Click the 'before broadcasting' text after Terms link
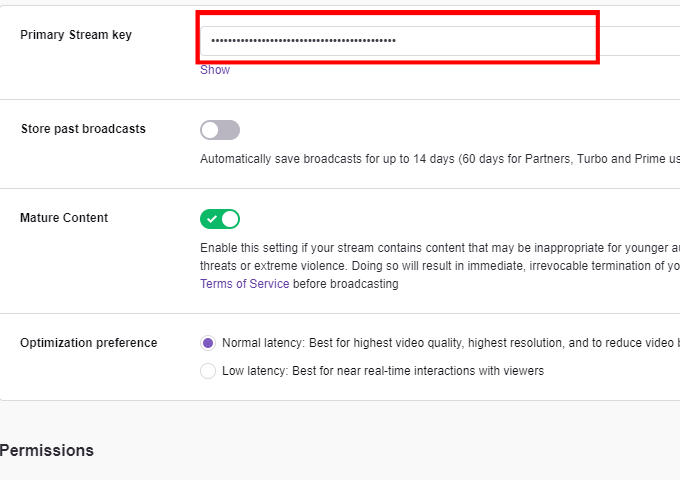This screenshot has width=680, height=480. [346, 284]
